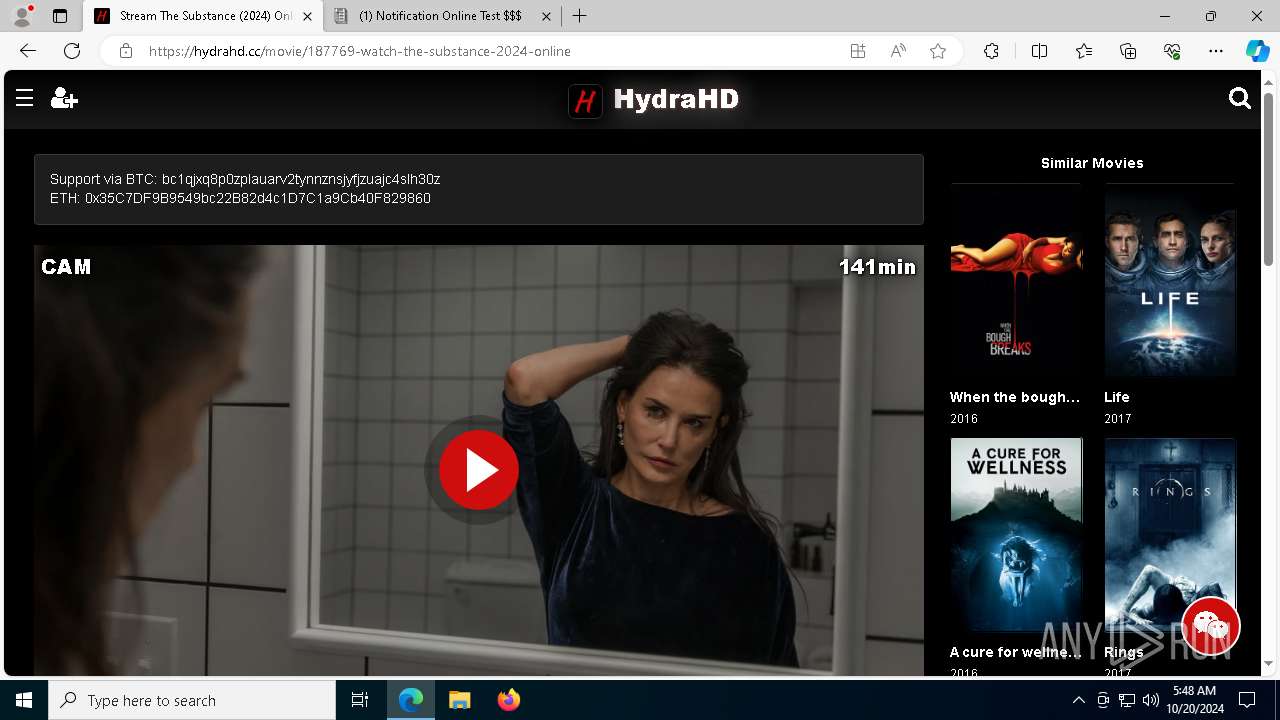Click the 'A cure for wellne...' title link
The width and height of the screenshot is (1280, 720).
(1016, 652)
